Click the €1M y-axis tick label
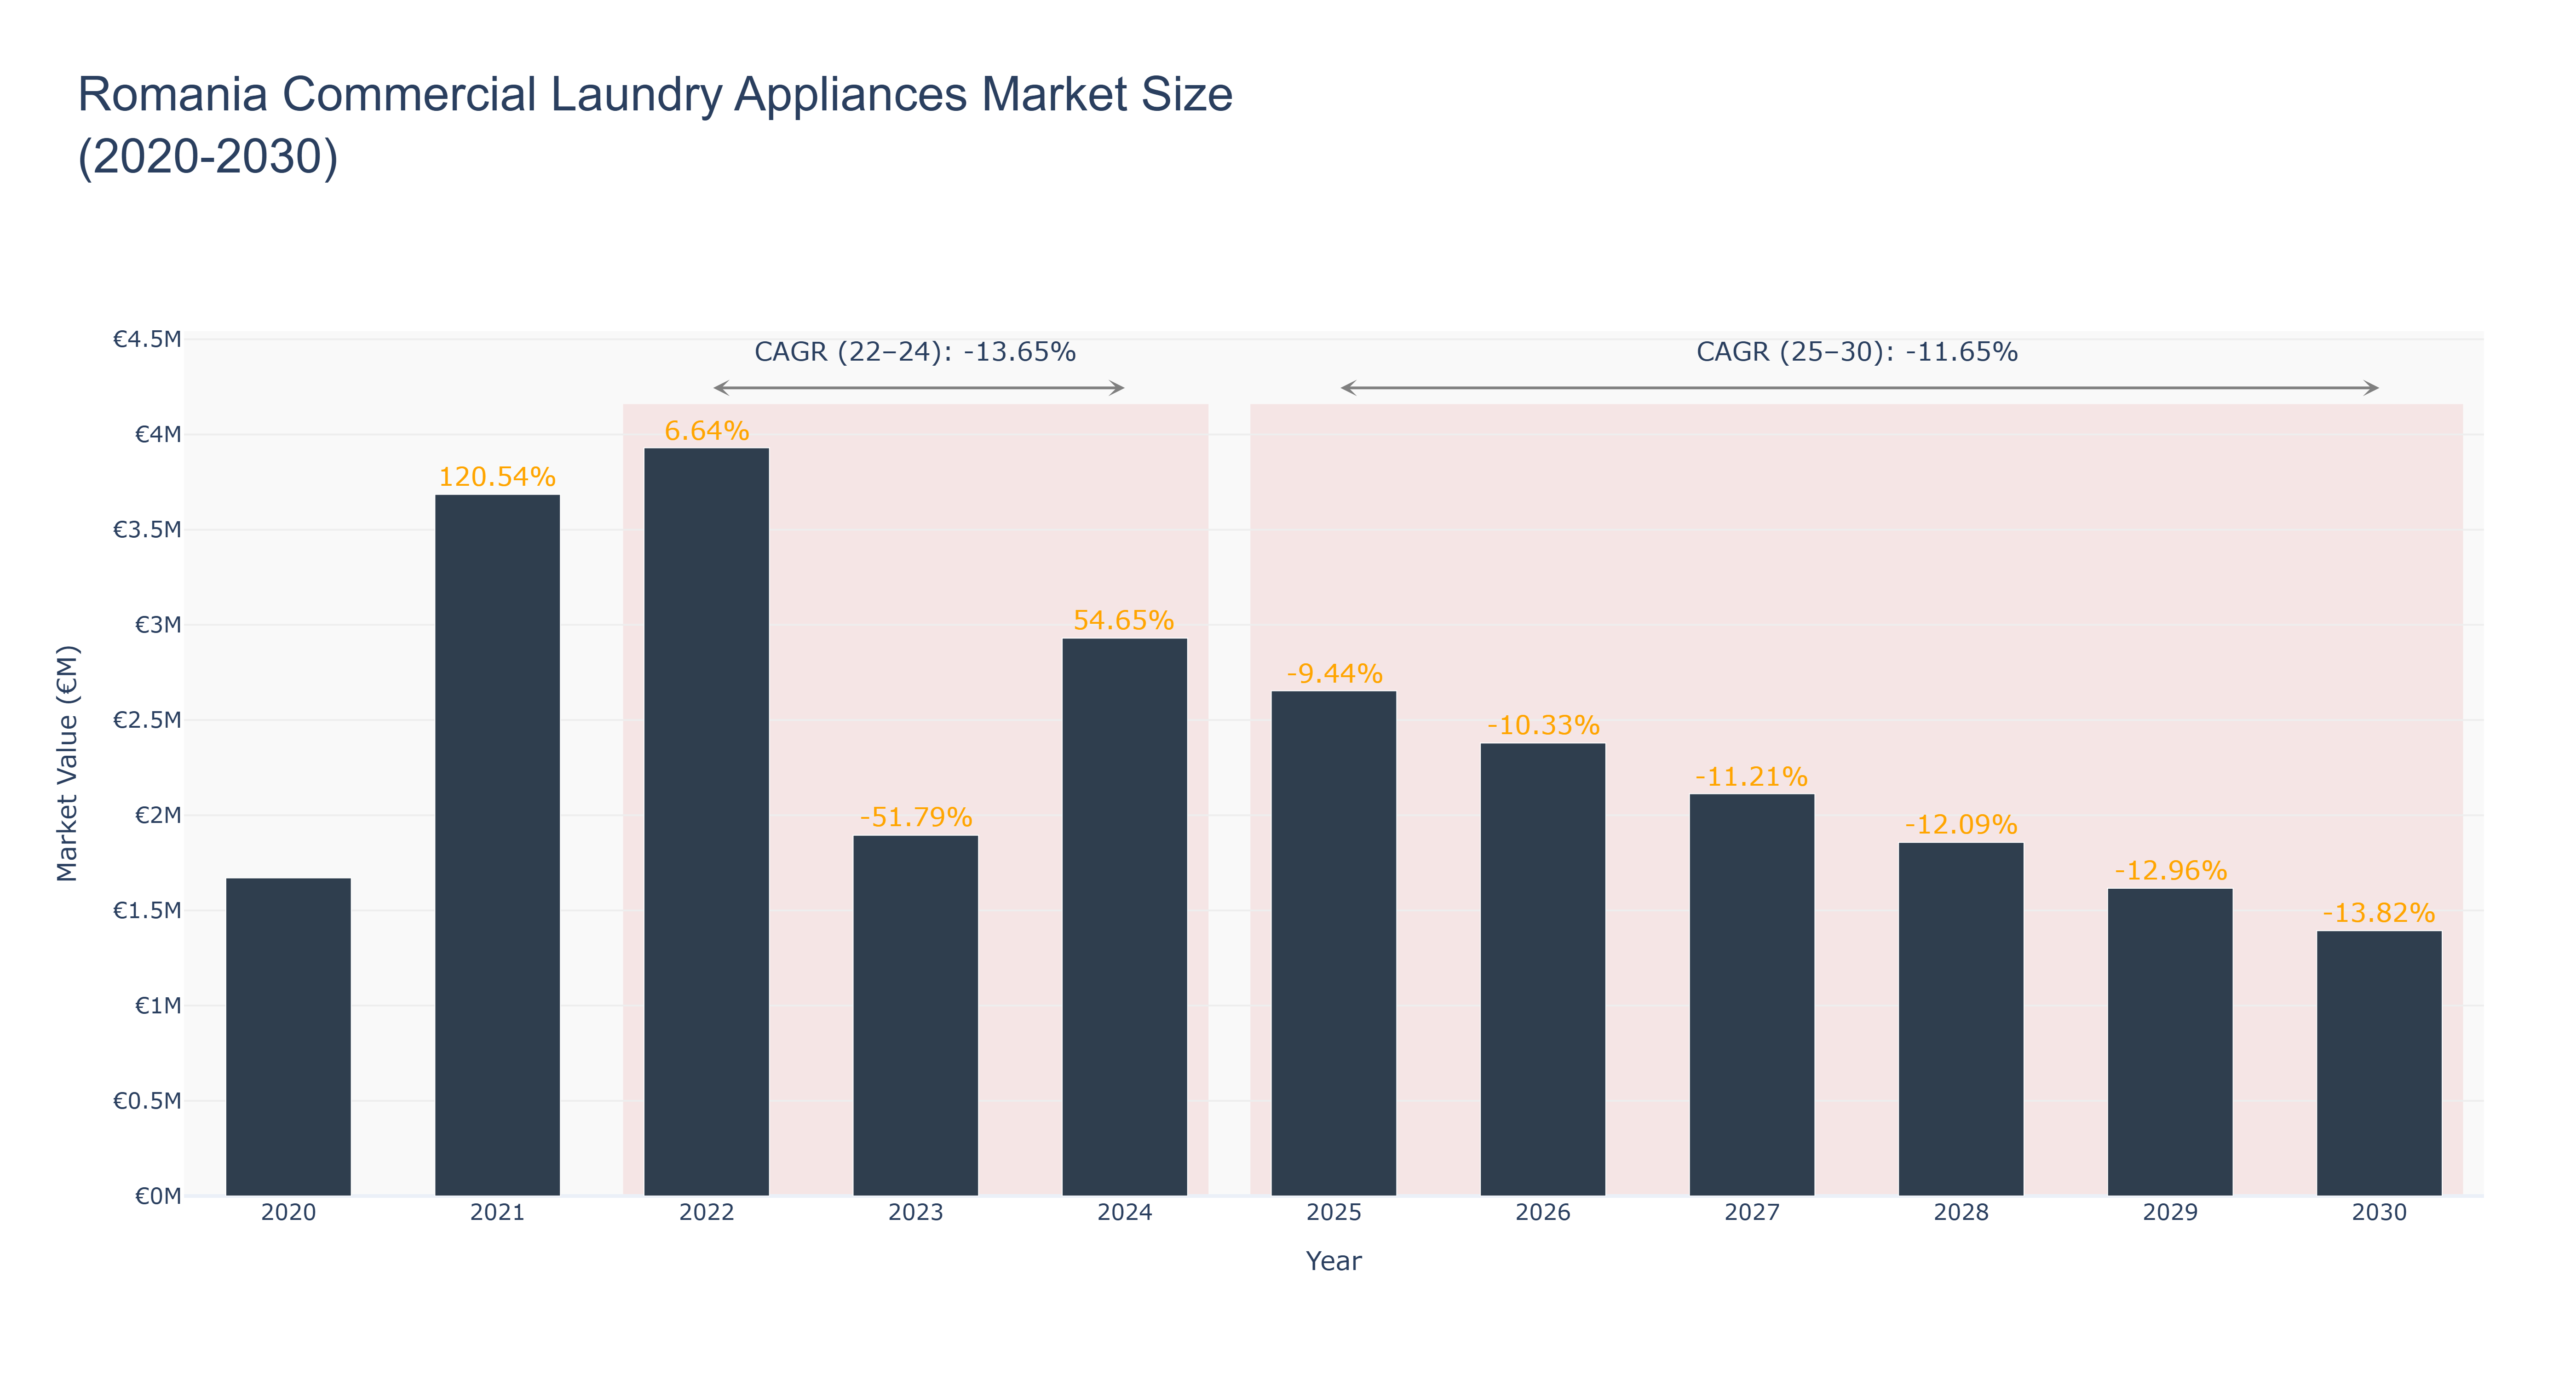 click(158, 1005)
